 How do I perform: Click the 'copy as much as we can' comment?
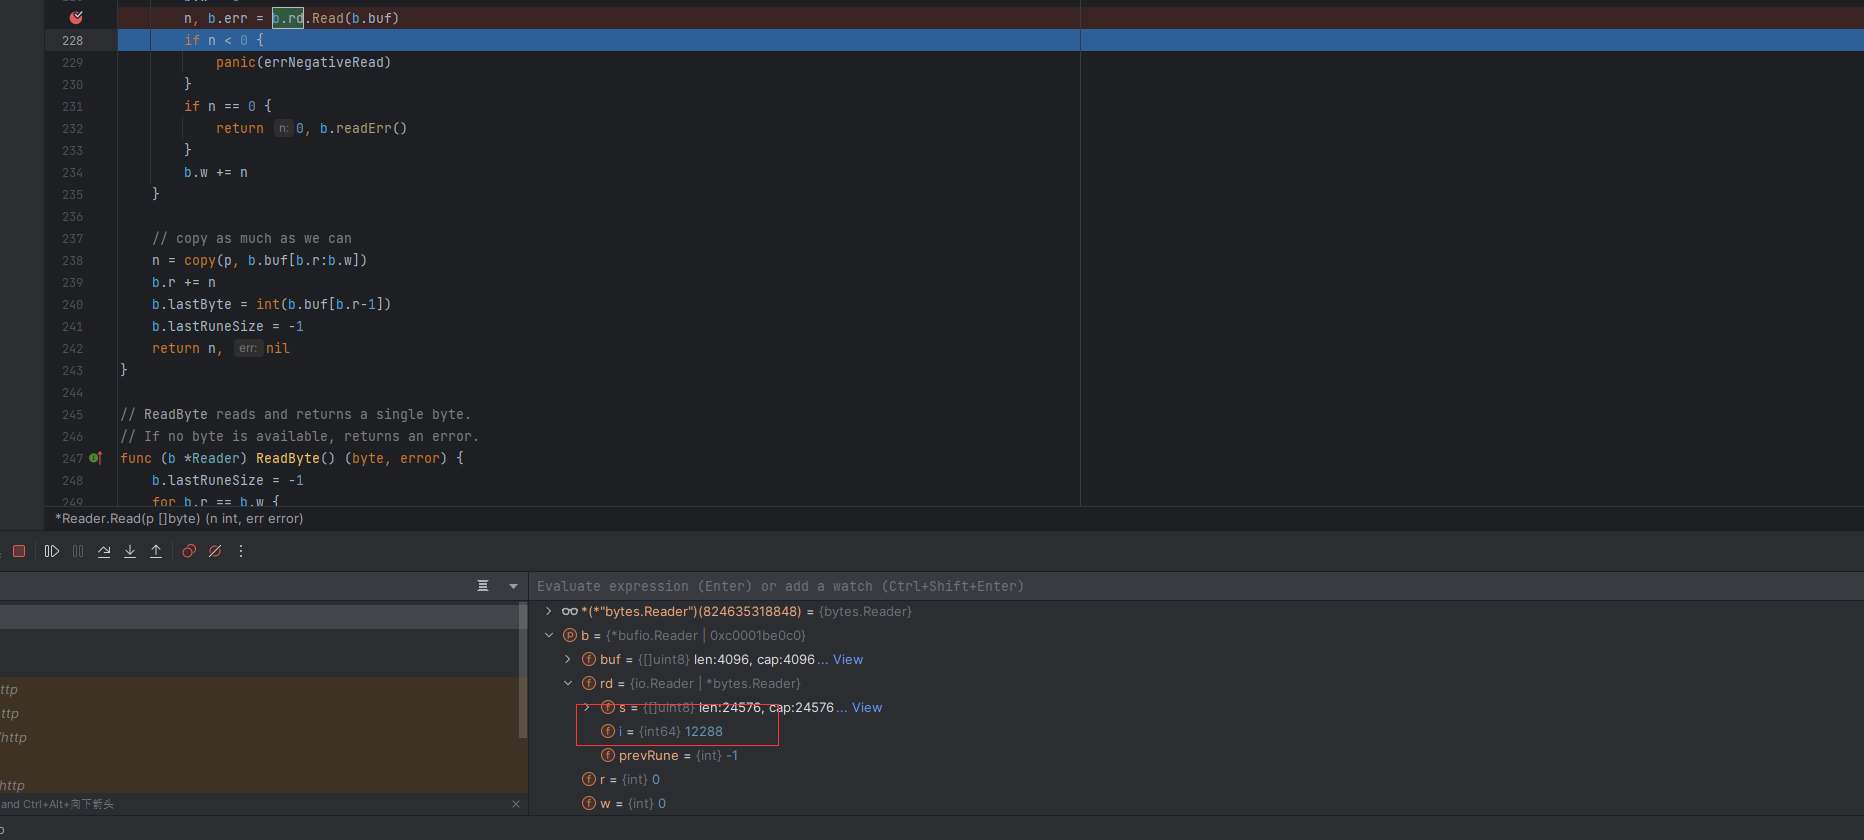click(252, 238)
